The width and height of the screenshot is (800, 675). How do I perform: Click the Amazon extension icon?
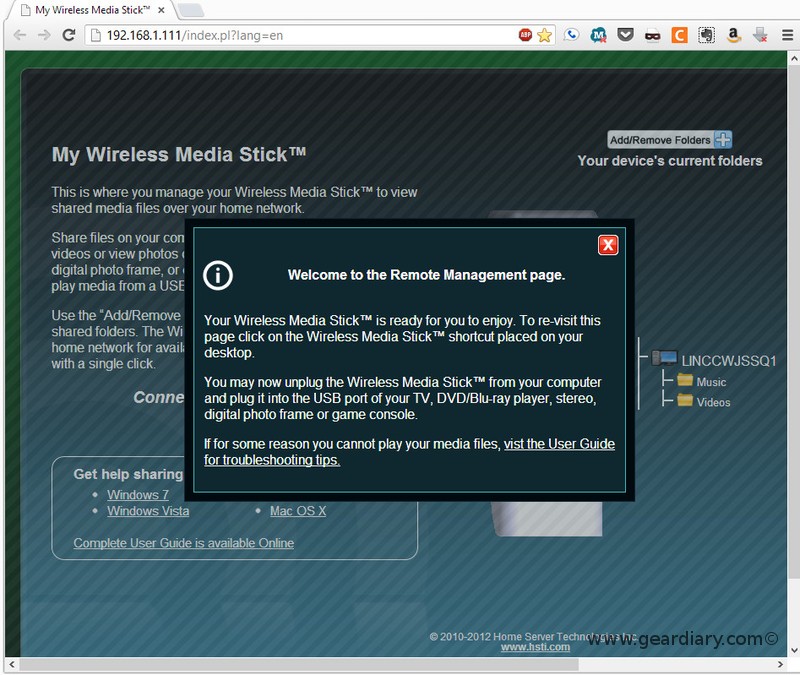[x=733, y=33]
